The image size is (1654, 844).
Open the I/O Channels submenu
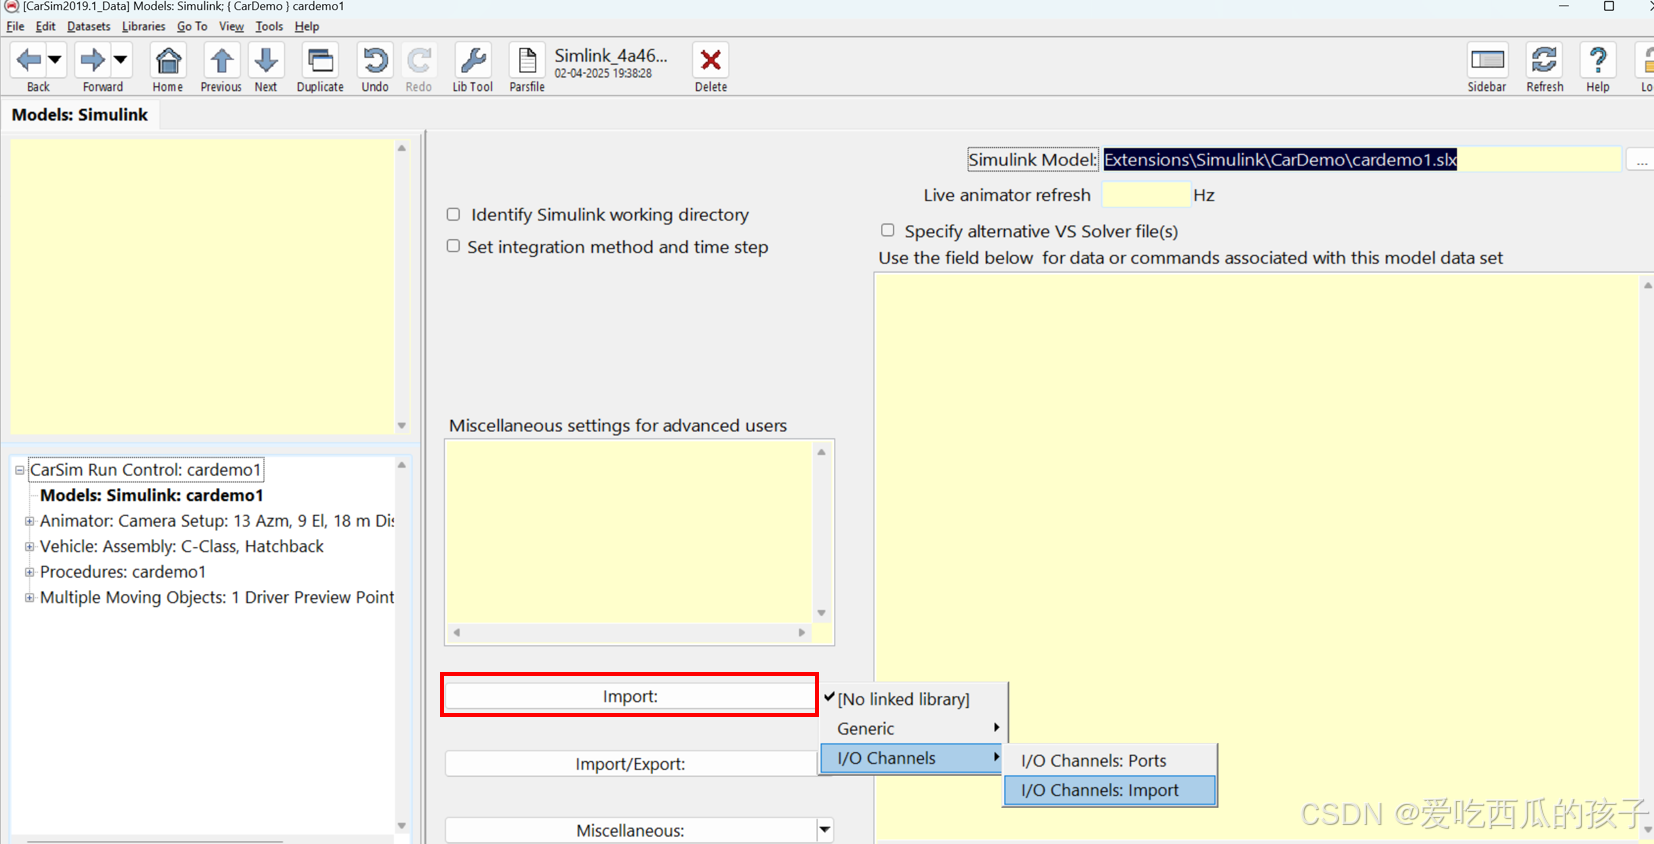tap(912, 758)
